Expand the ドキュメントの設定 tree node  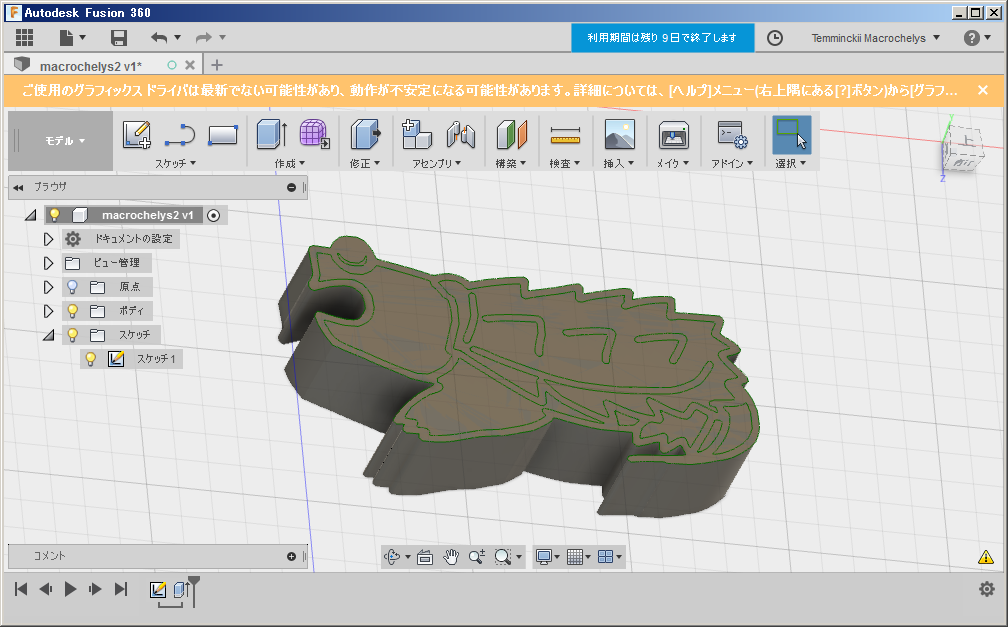point(47,238)
